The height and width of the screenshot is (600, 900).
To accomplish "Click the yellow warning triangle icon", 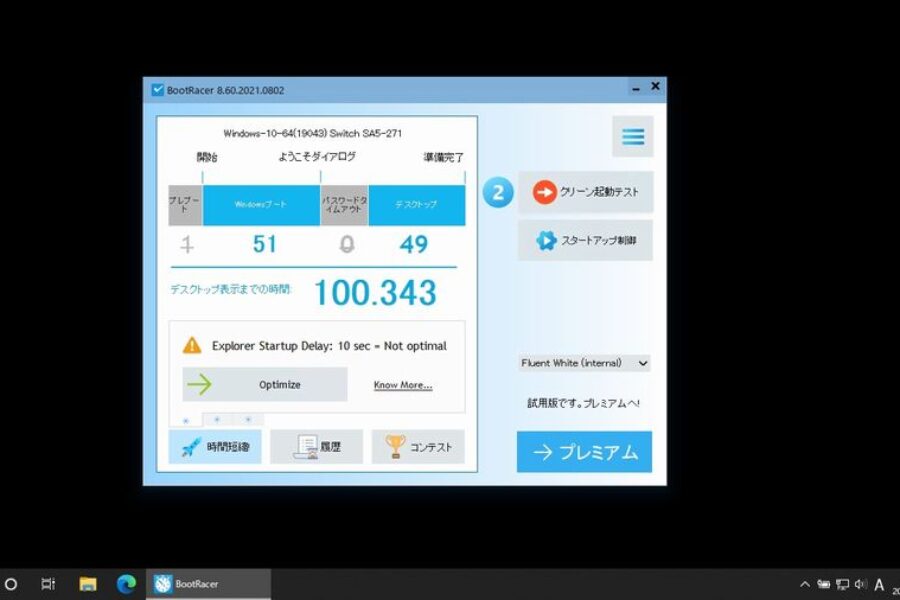I will pos(192,345).
